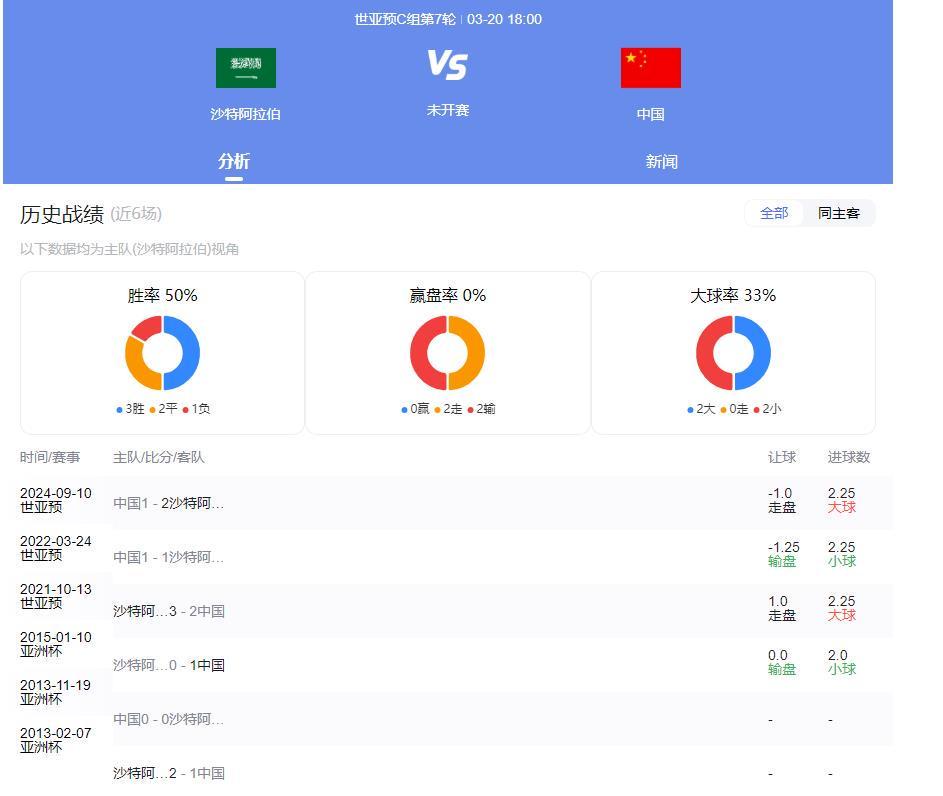Click the 走盘 result label
Image resolution: width=943 pixels, height=796 pixels.
781,509
